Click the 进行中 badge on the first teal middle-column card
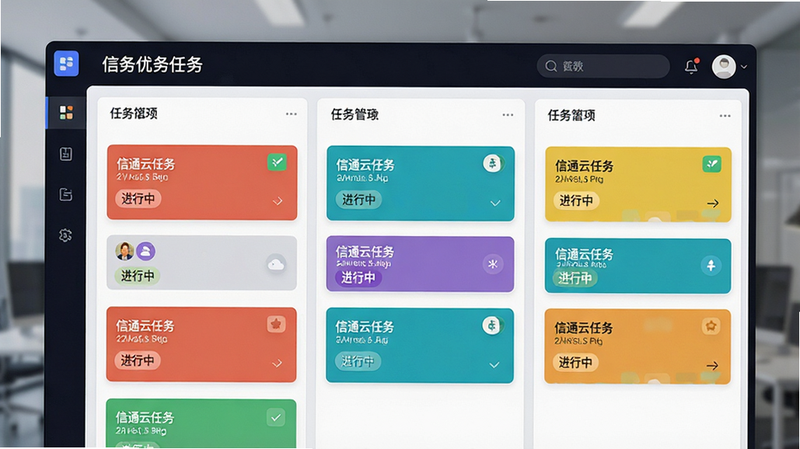 (x=358, y=199)
